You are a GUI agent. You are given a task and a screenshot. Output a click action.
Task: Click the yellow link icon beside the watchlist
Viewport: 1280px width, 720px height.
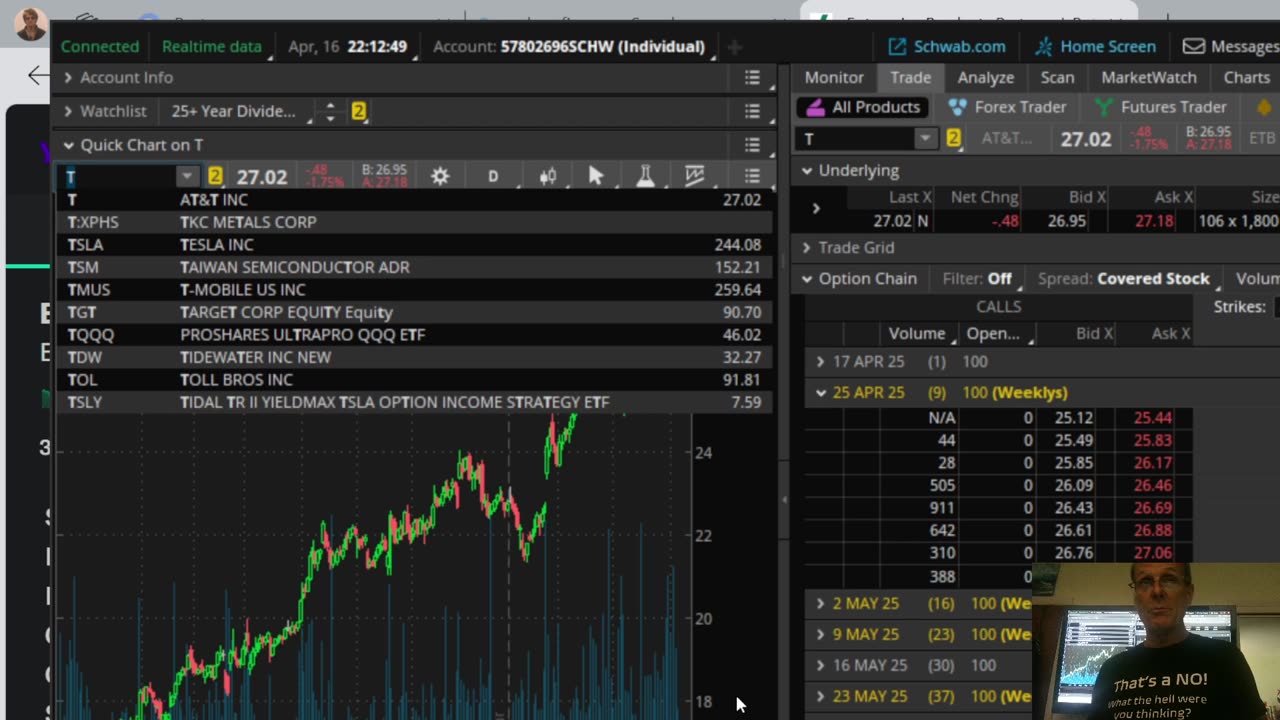358,111
